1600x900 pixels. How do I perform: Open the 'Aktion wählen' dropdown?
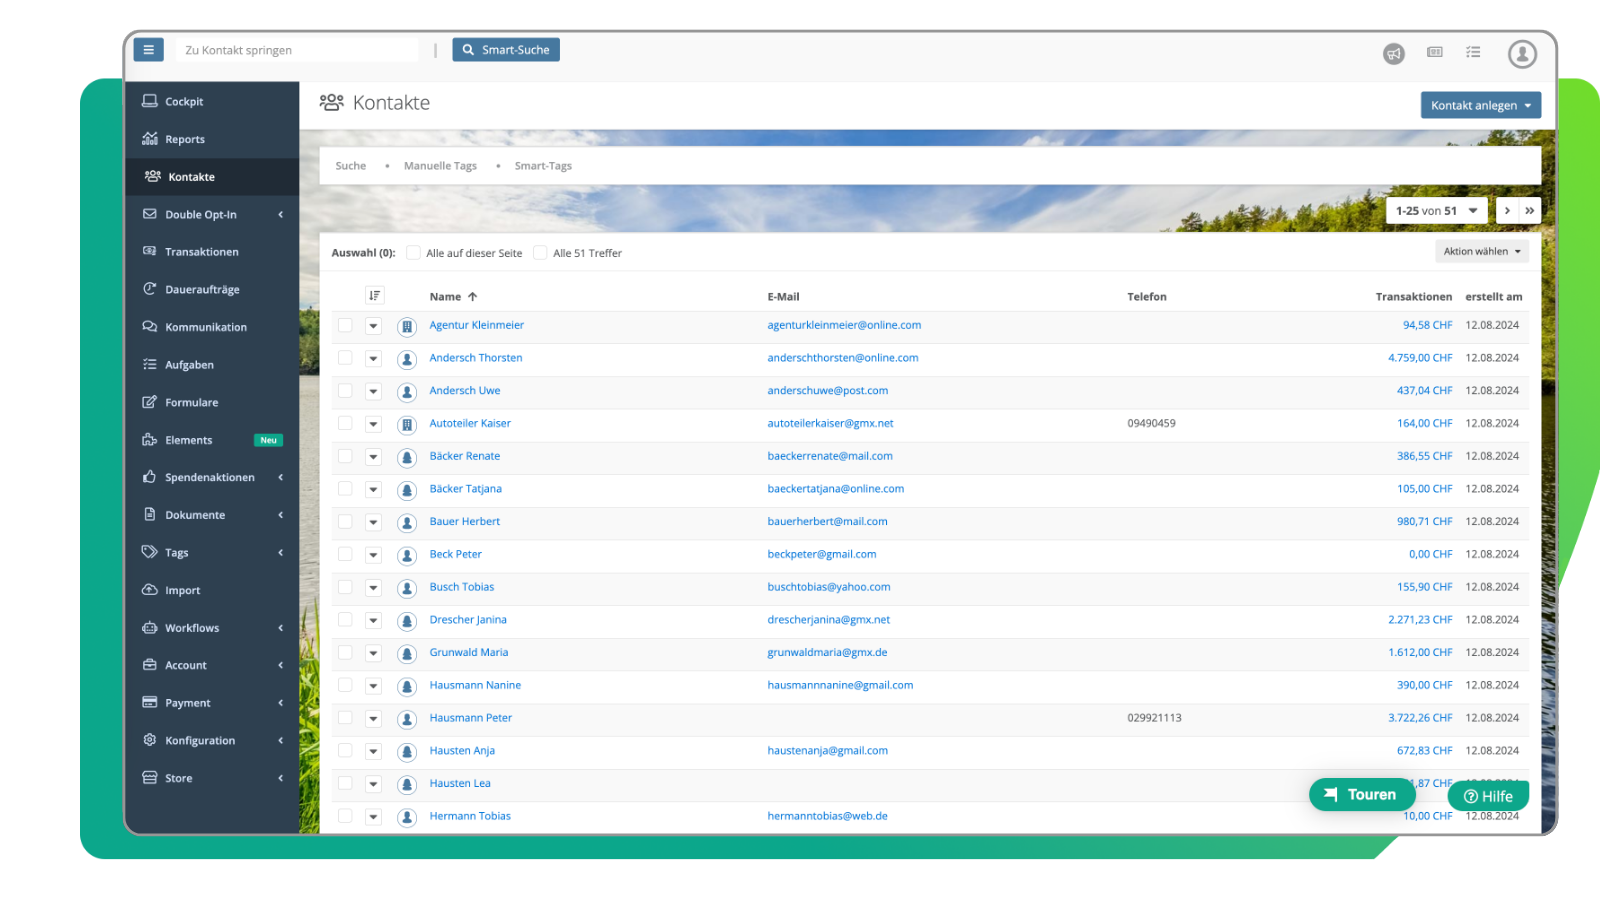[1482, 251]
